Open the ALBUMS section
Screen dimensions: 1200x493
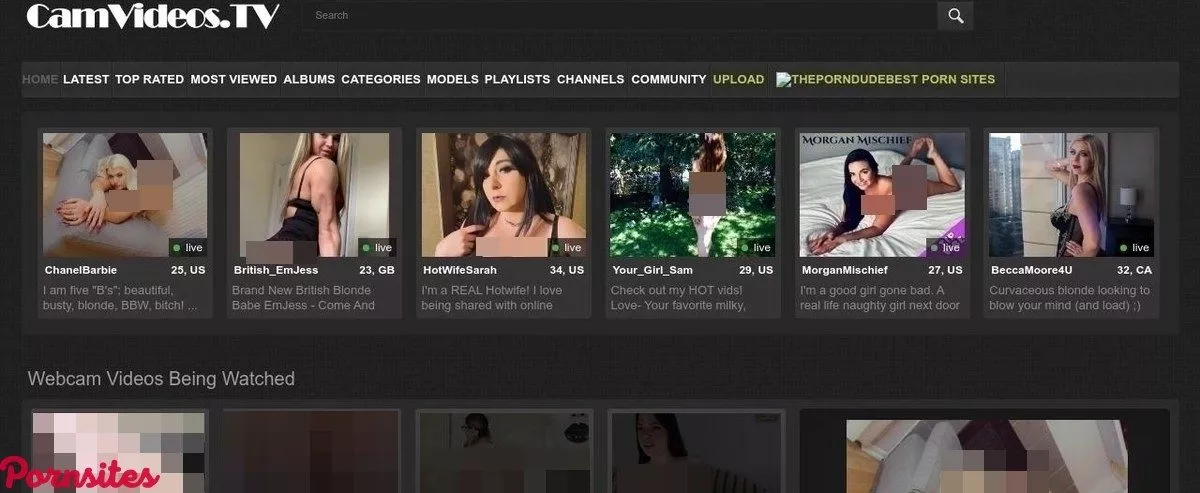coord(309,79)
